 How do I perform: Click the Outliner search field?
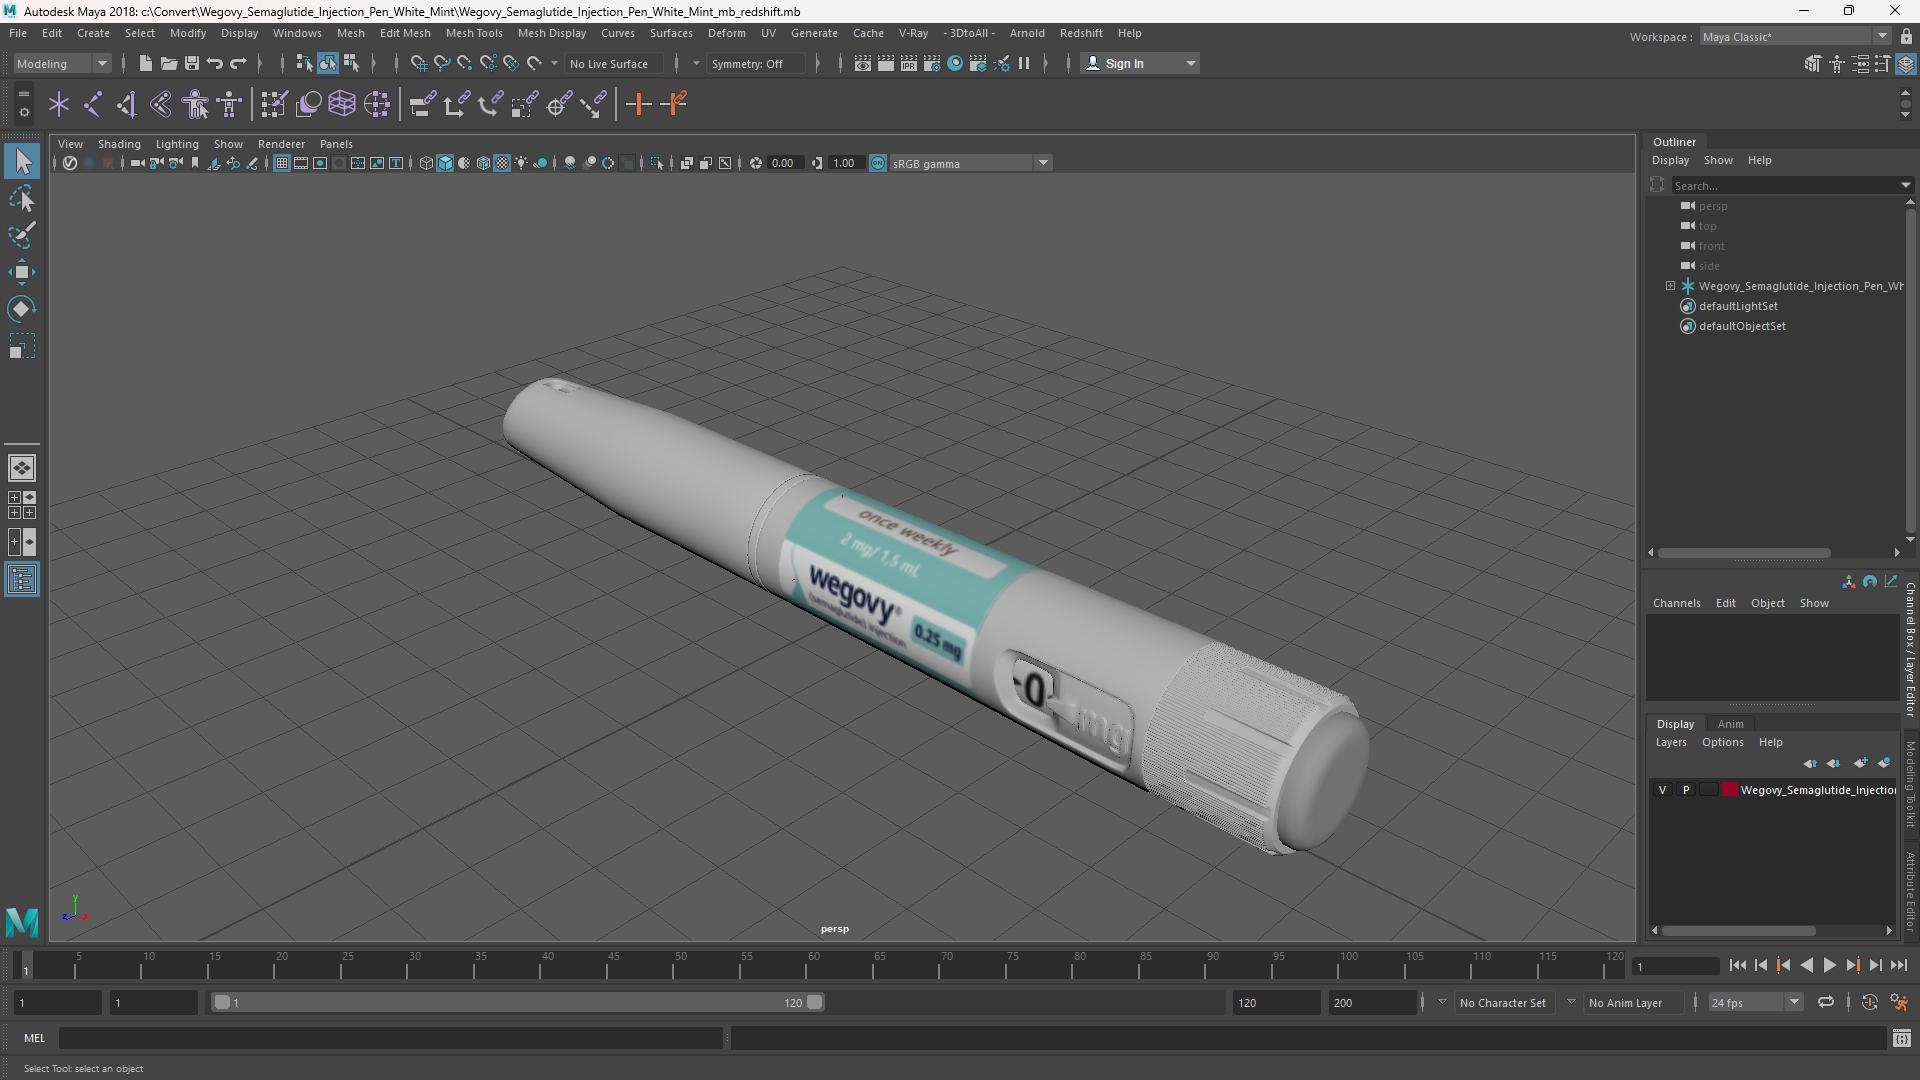pos(1790,185)
